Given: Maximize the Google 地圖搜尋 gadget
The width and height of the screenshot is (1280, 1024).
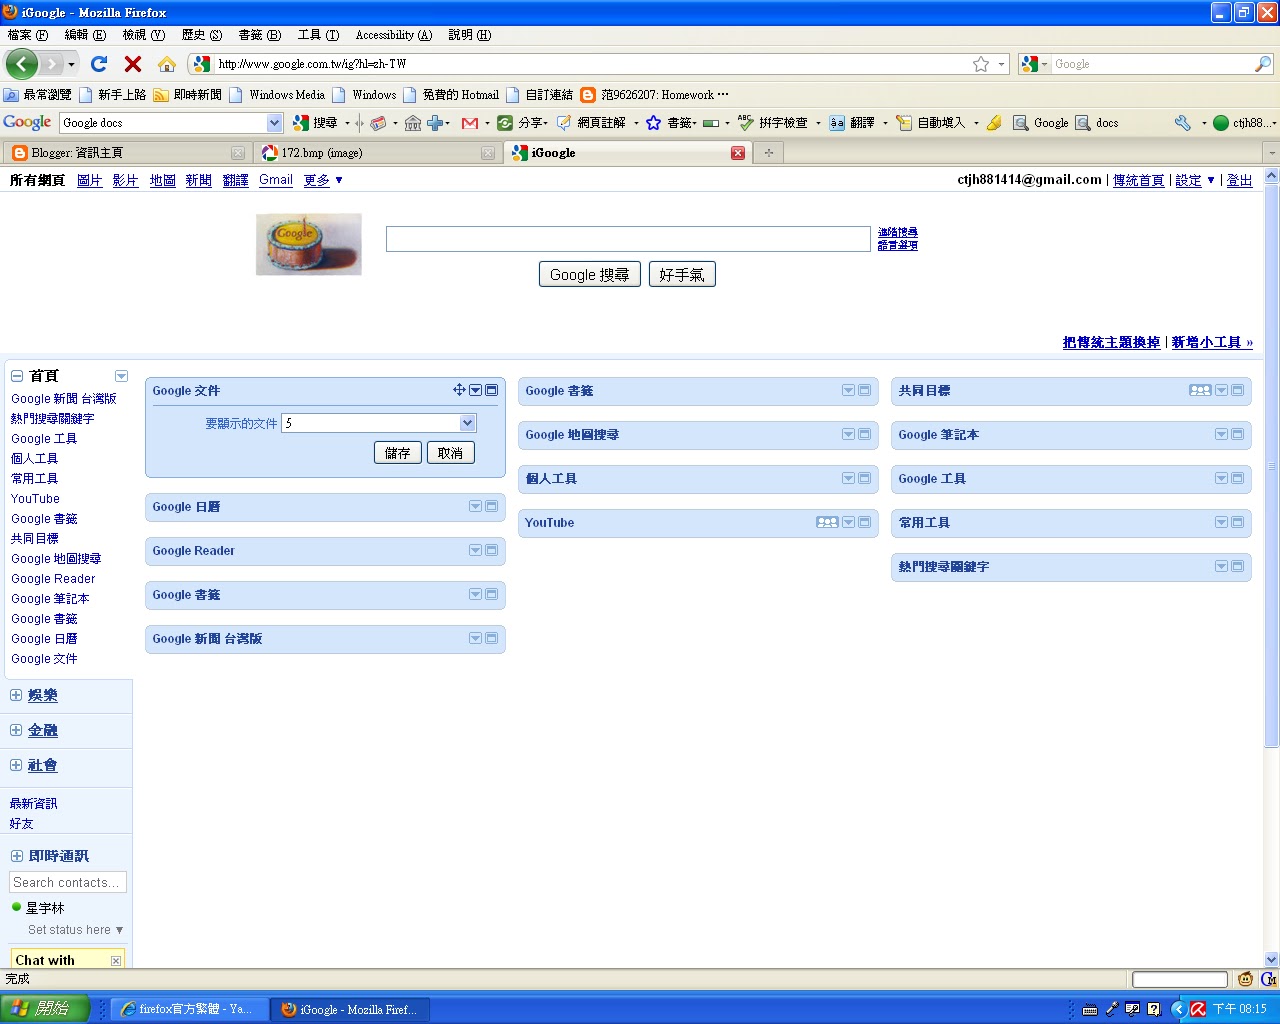Looking at the screenshot, I should point(865,434).
